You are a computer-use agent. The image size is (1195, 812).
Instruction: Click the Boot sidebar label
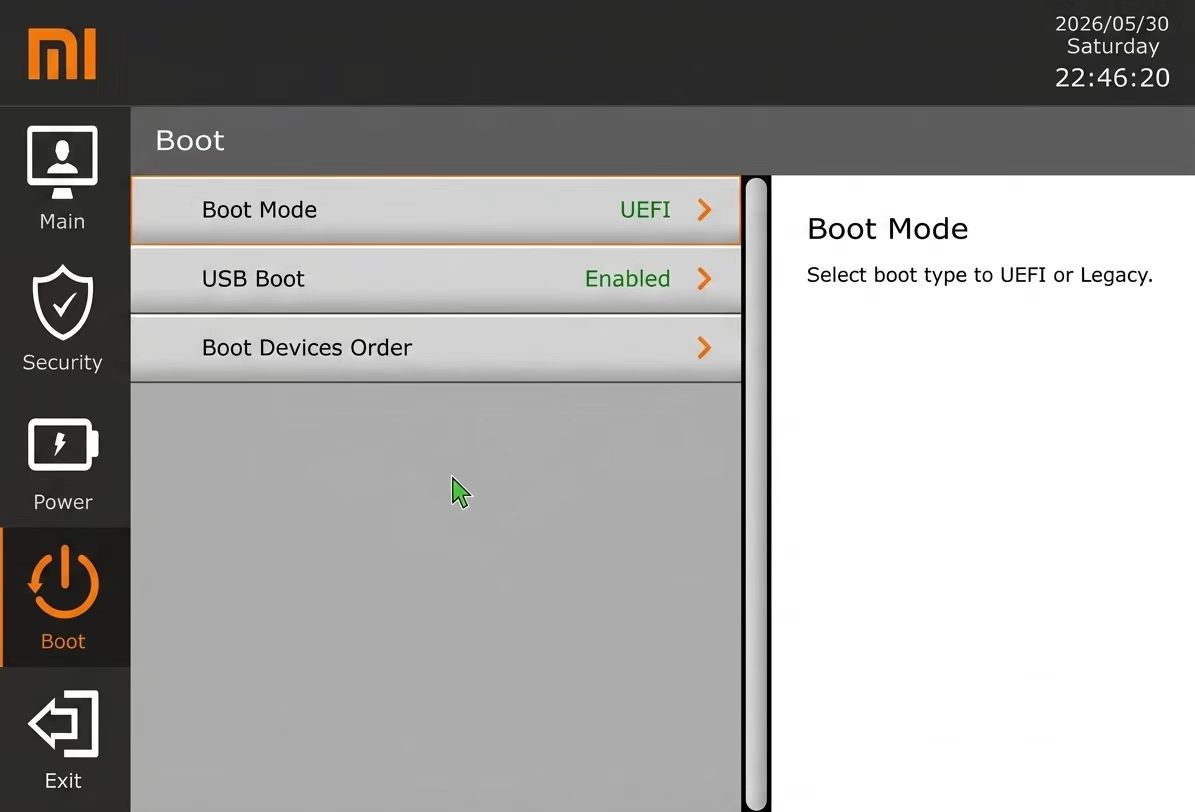(x=63, y=641)
